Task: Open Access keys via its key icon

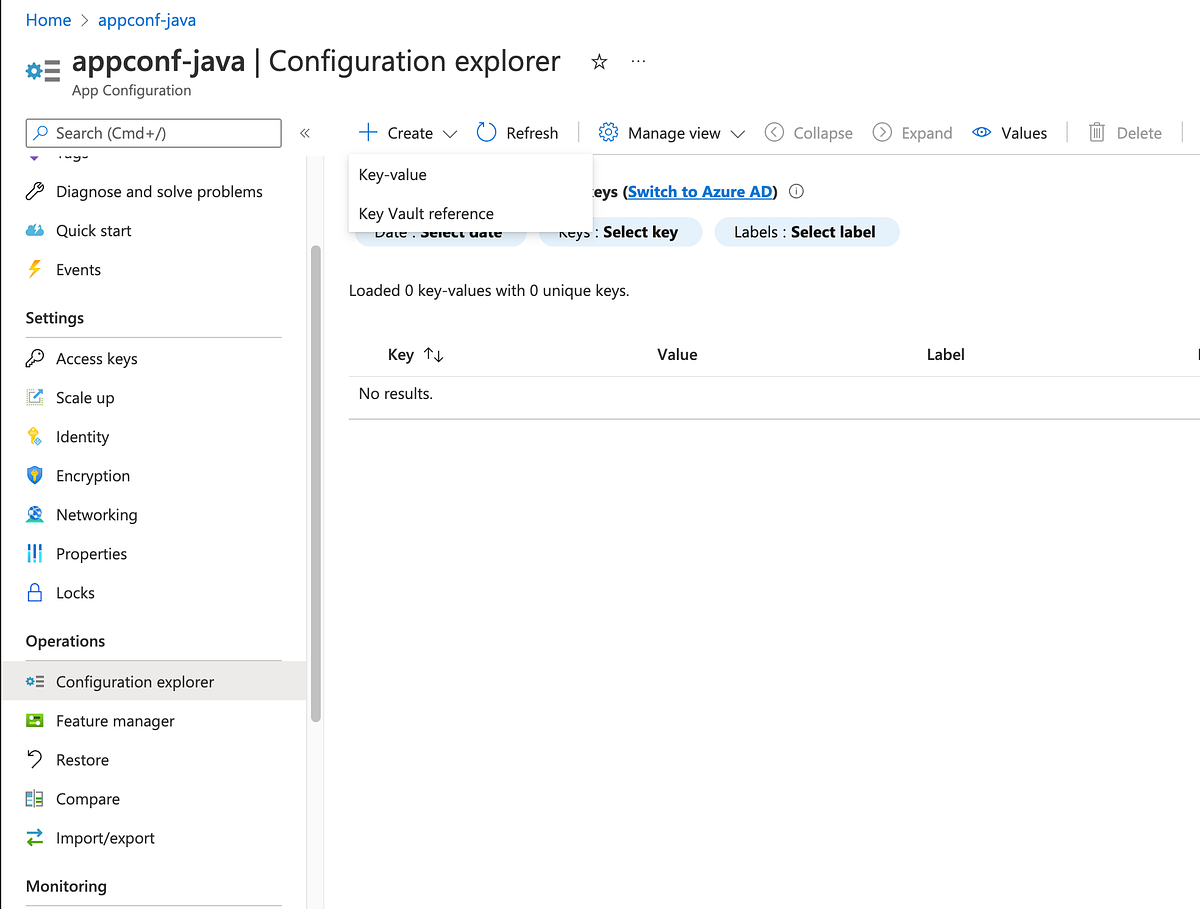Action: (35, 359)
